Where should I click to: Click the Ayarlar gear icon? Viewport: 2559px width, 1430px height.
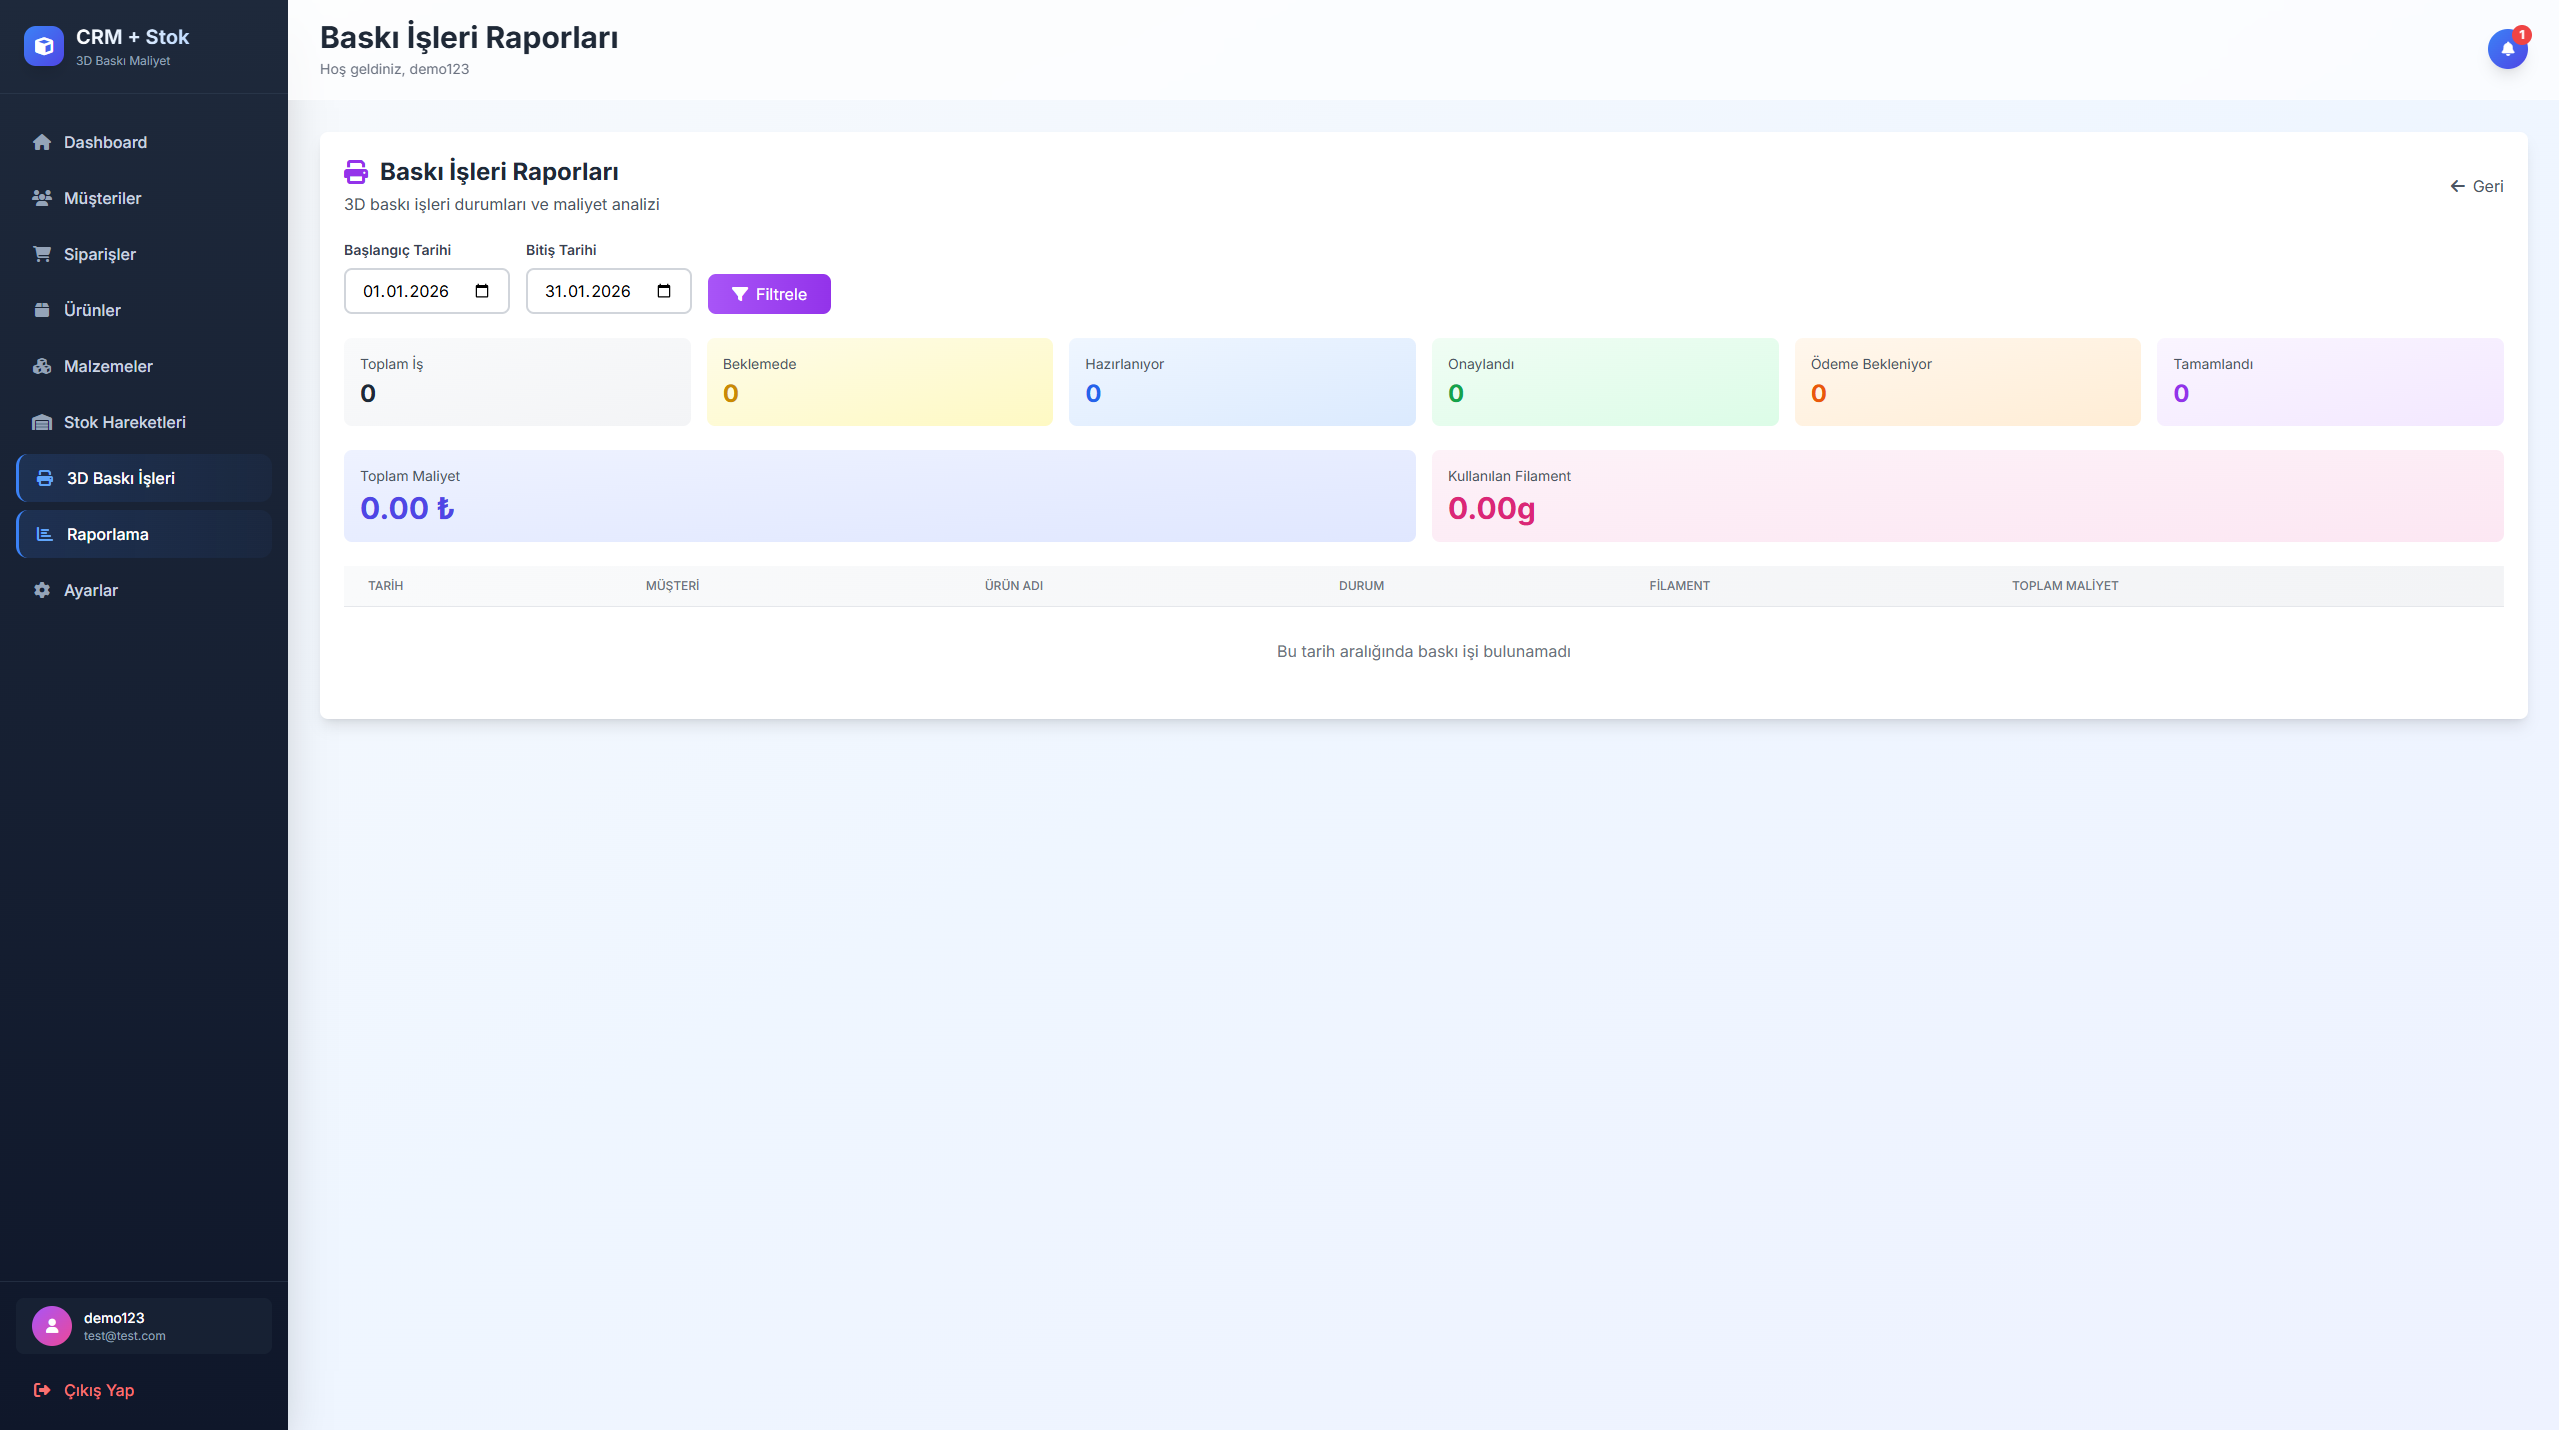point(42,590)
